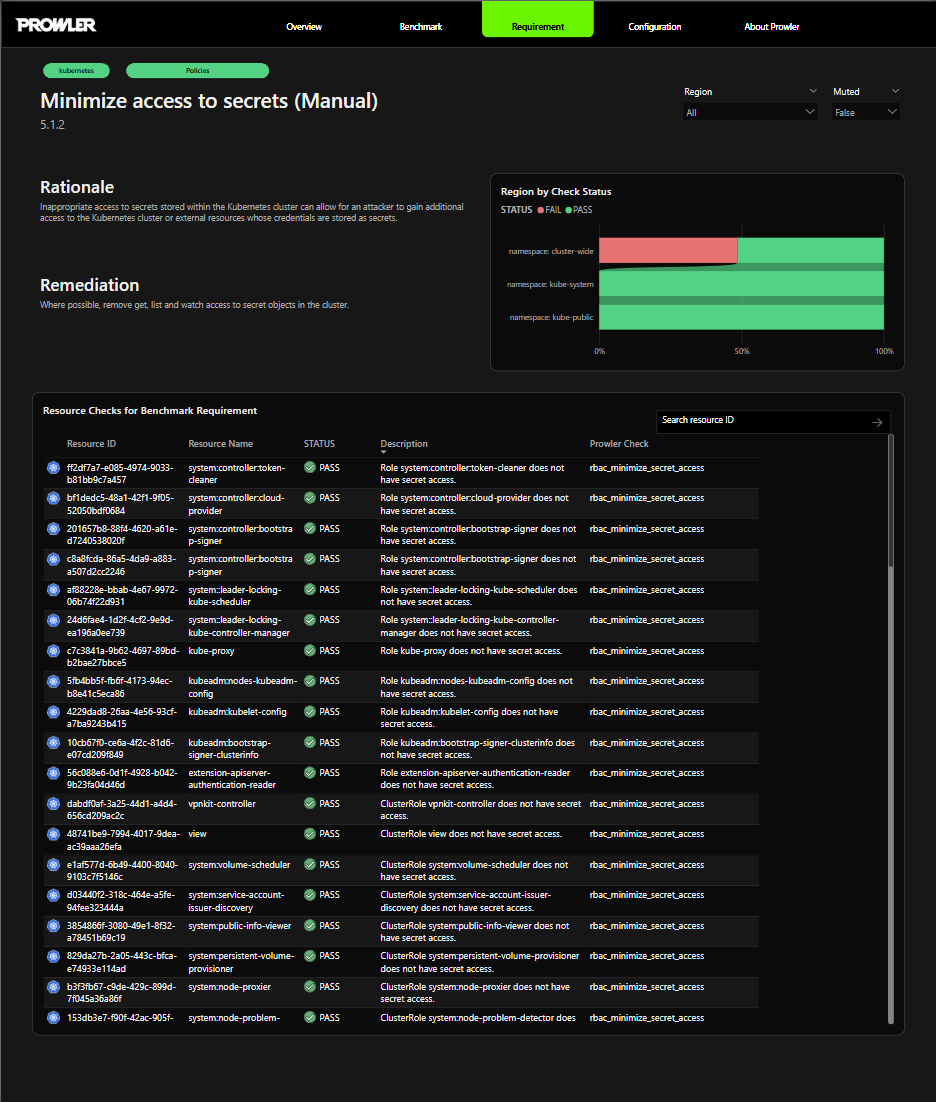The height and width of the screenshot is (1102, 936).
Task: Select the green kube-system bar
Action: tap(741, 284)
